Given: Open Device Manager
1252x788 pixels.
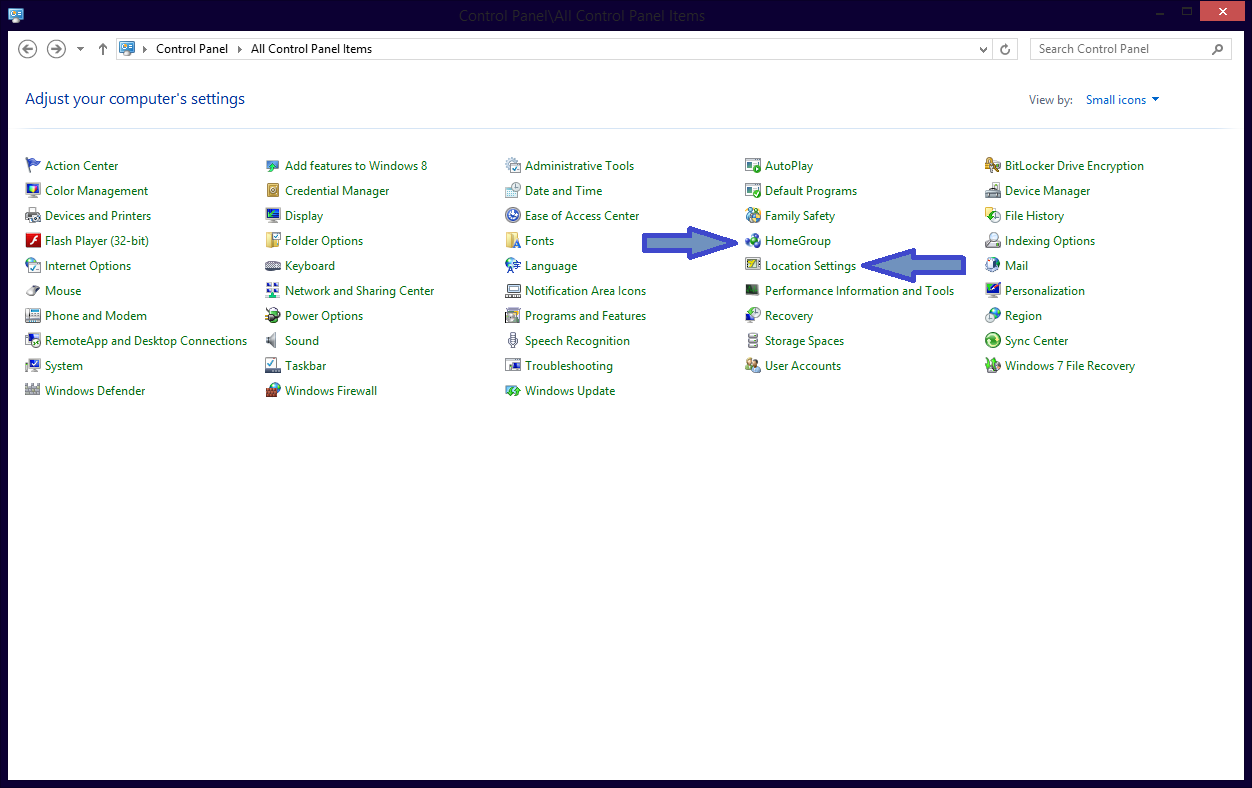Looking at the screenshot, I should pos(1047,191).
